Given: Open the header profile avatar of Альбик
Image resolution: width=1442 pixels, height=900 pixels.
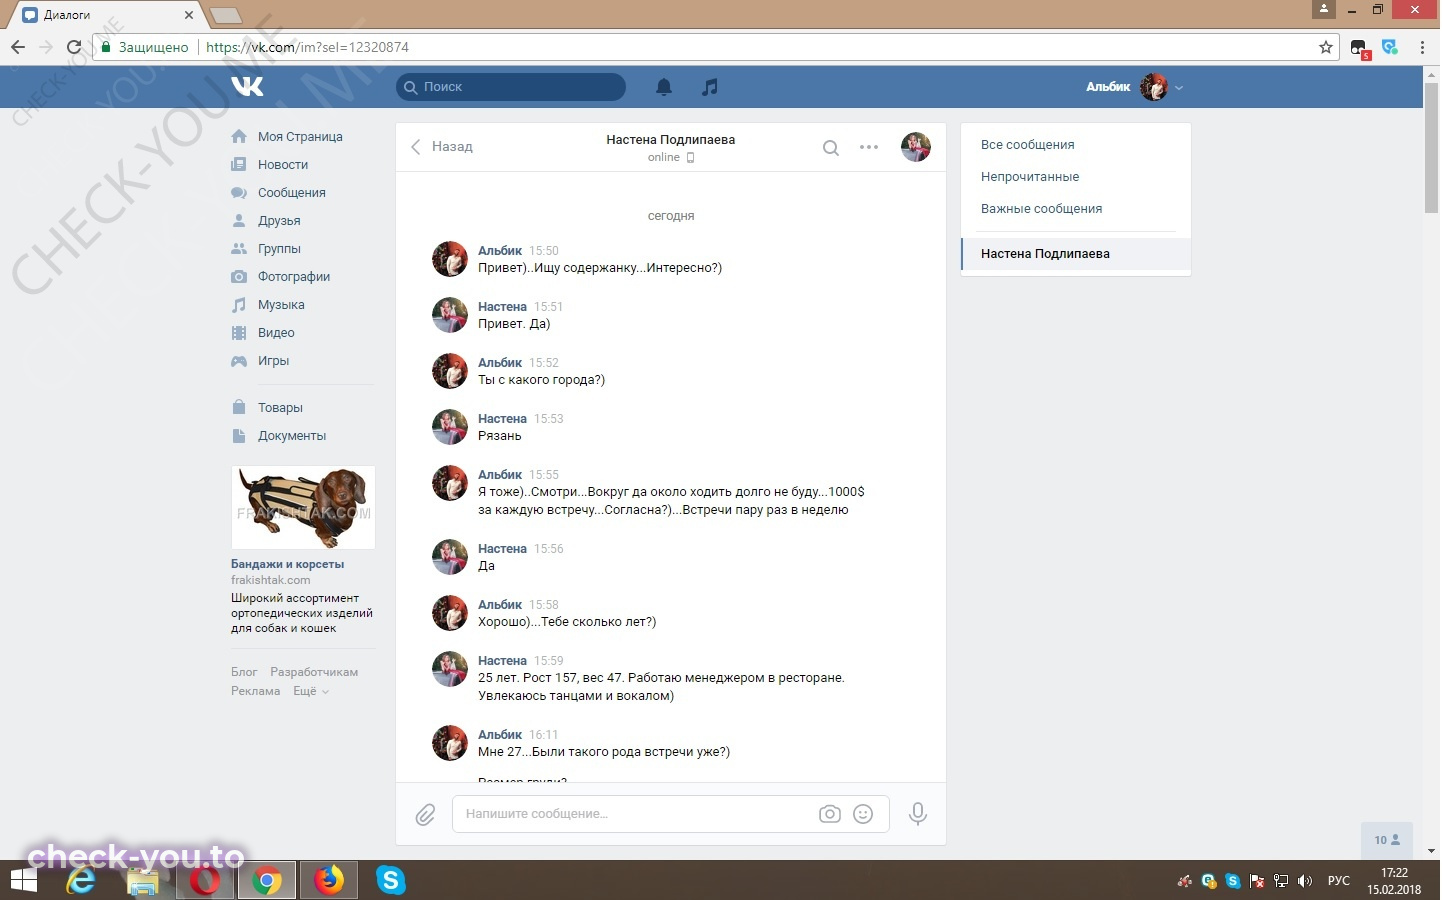Looking at the screenshot, I should tap(1154, 87).
